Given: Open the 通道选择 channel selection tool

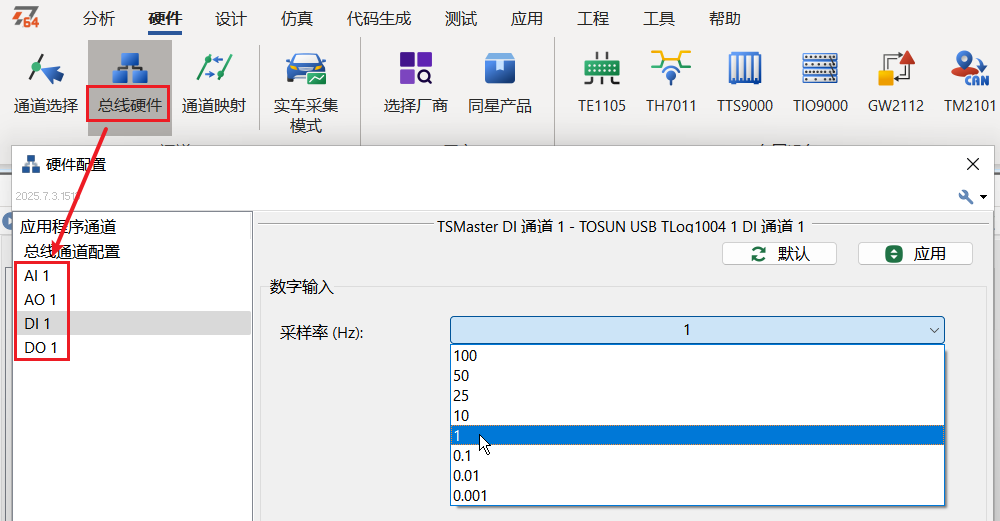Looking at the screenshot, I should (46, 83).
